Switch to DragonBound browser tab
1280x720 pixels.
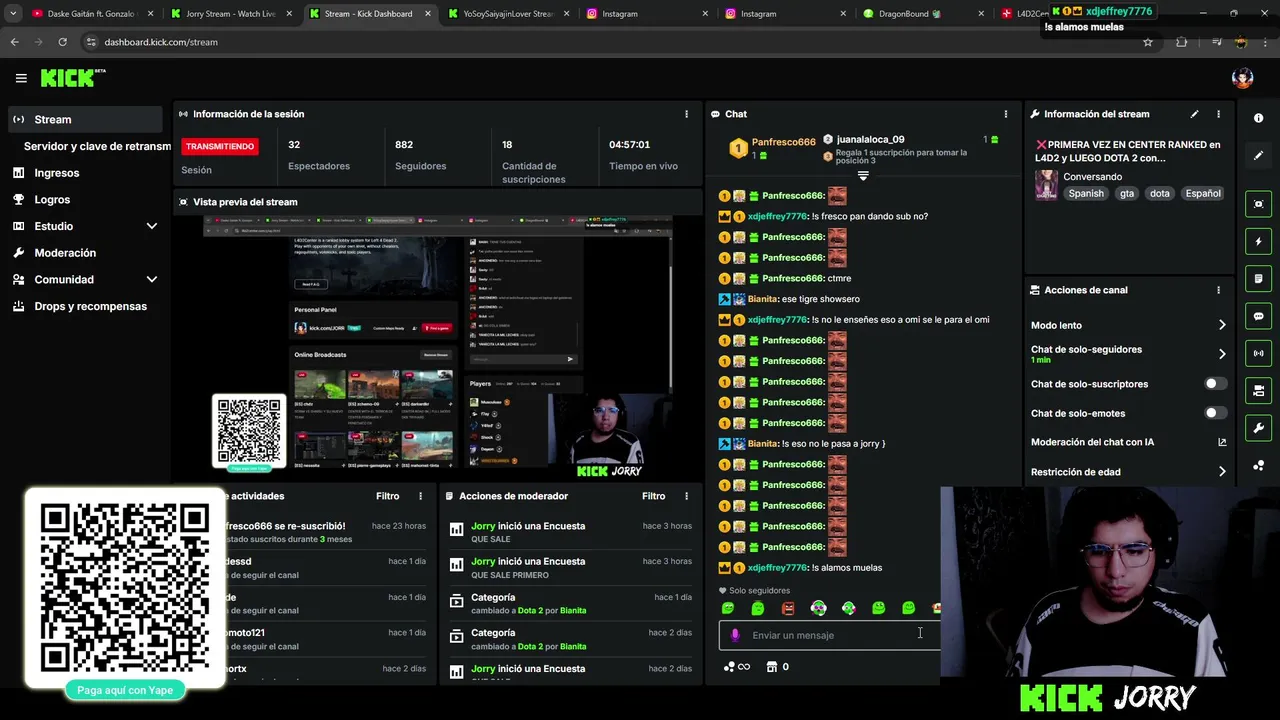[x=922, y=14]
